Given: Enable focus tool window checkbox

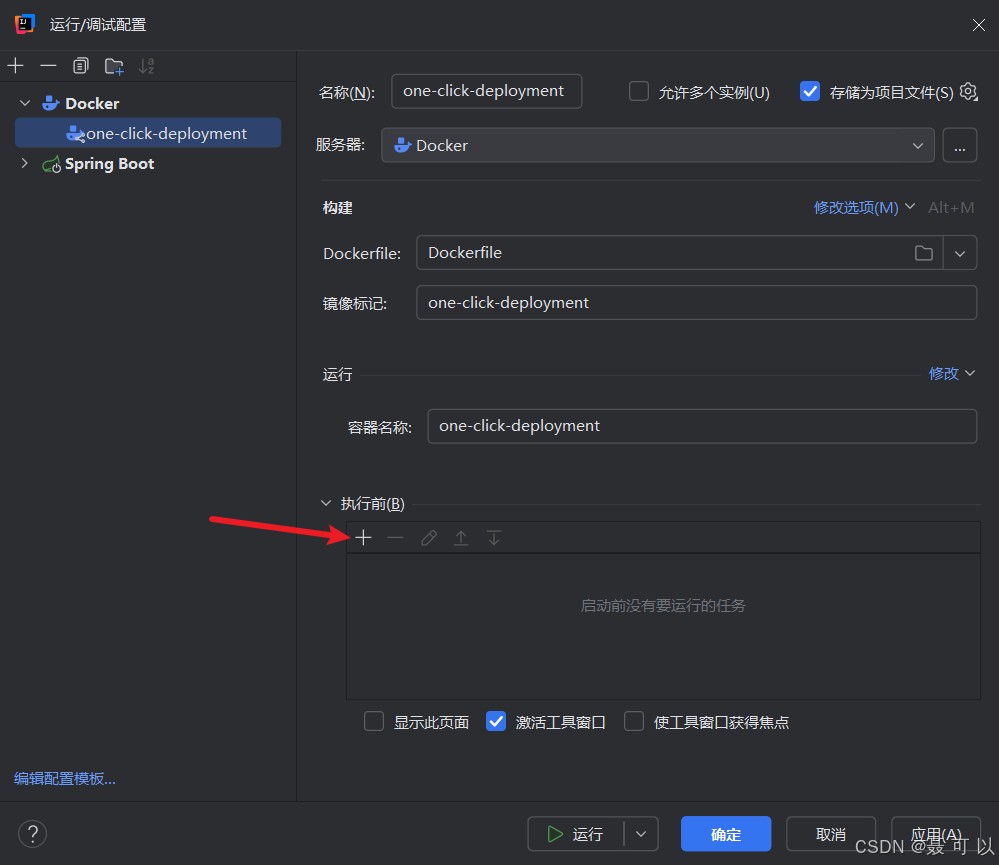Looking at the screenshot, I should [x=634, y=722].
